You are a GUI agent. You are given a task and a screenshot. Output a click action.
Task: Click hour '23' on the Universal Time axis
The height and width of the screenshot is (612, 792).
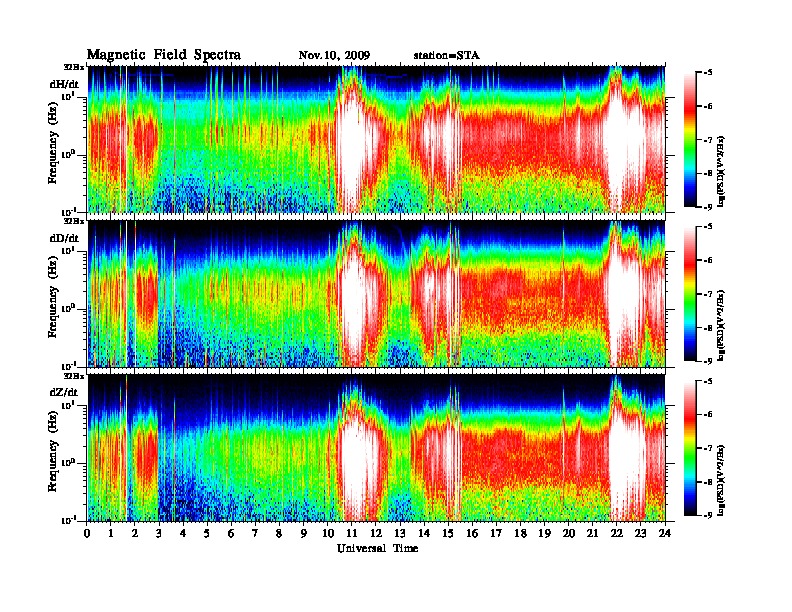(x=640, y=534)
